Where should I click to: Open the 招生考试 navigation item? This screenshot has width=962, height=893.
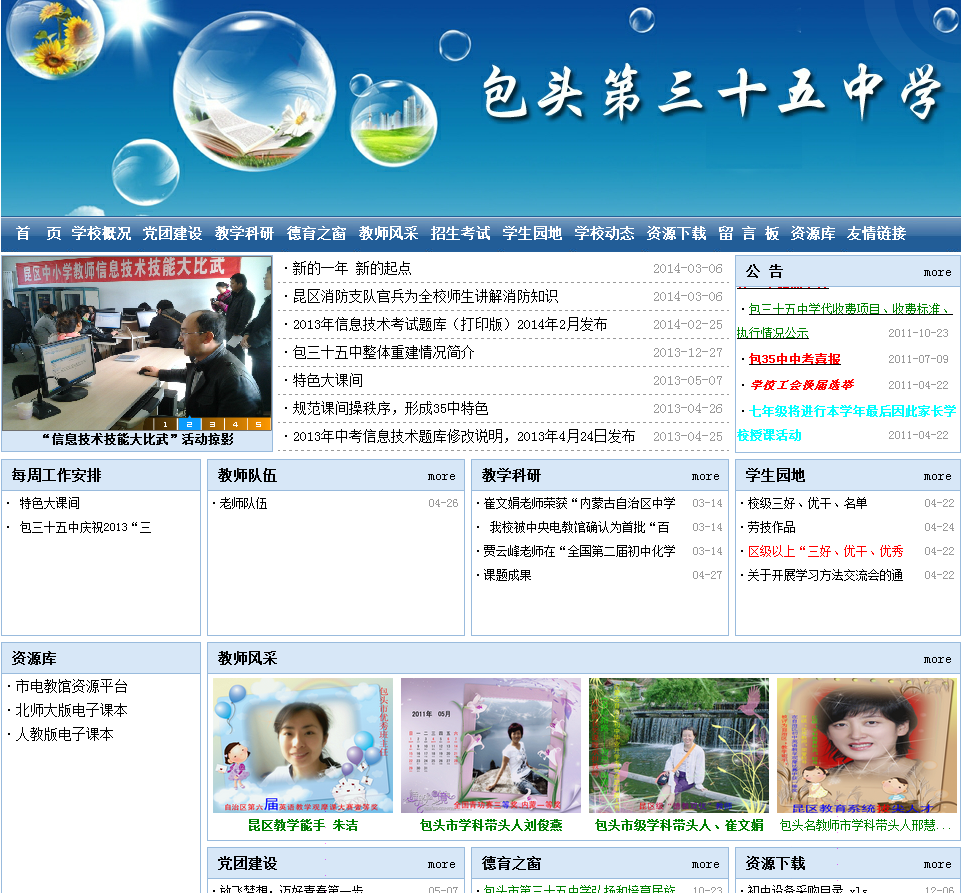pyautogui.click(x=460, y=233)
